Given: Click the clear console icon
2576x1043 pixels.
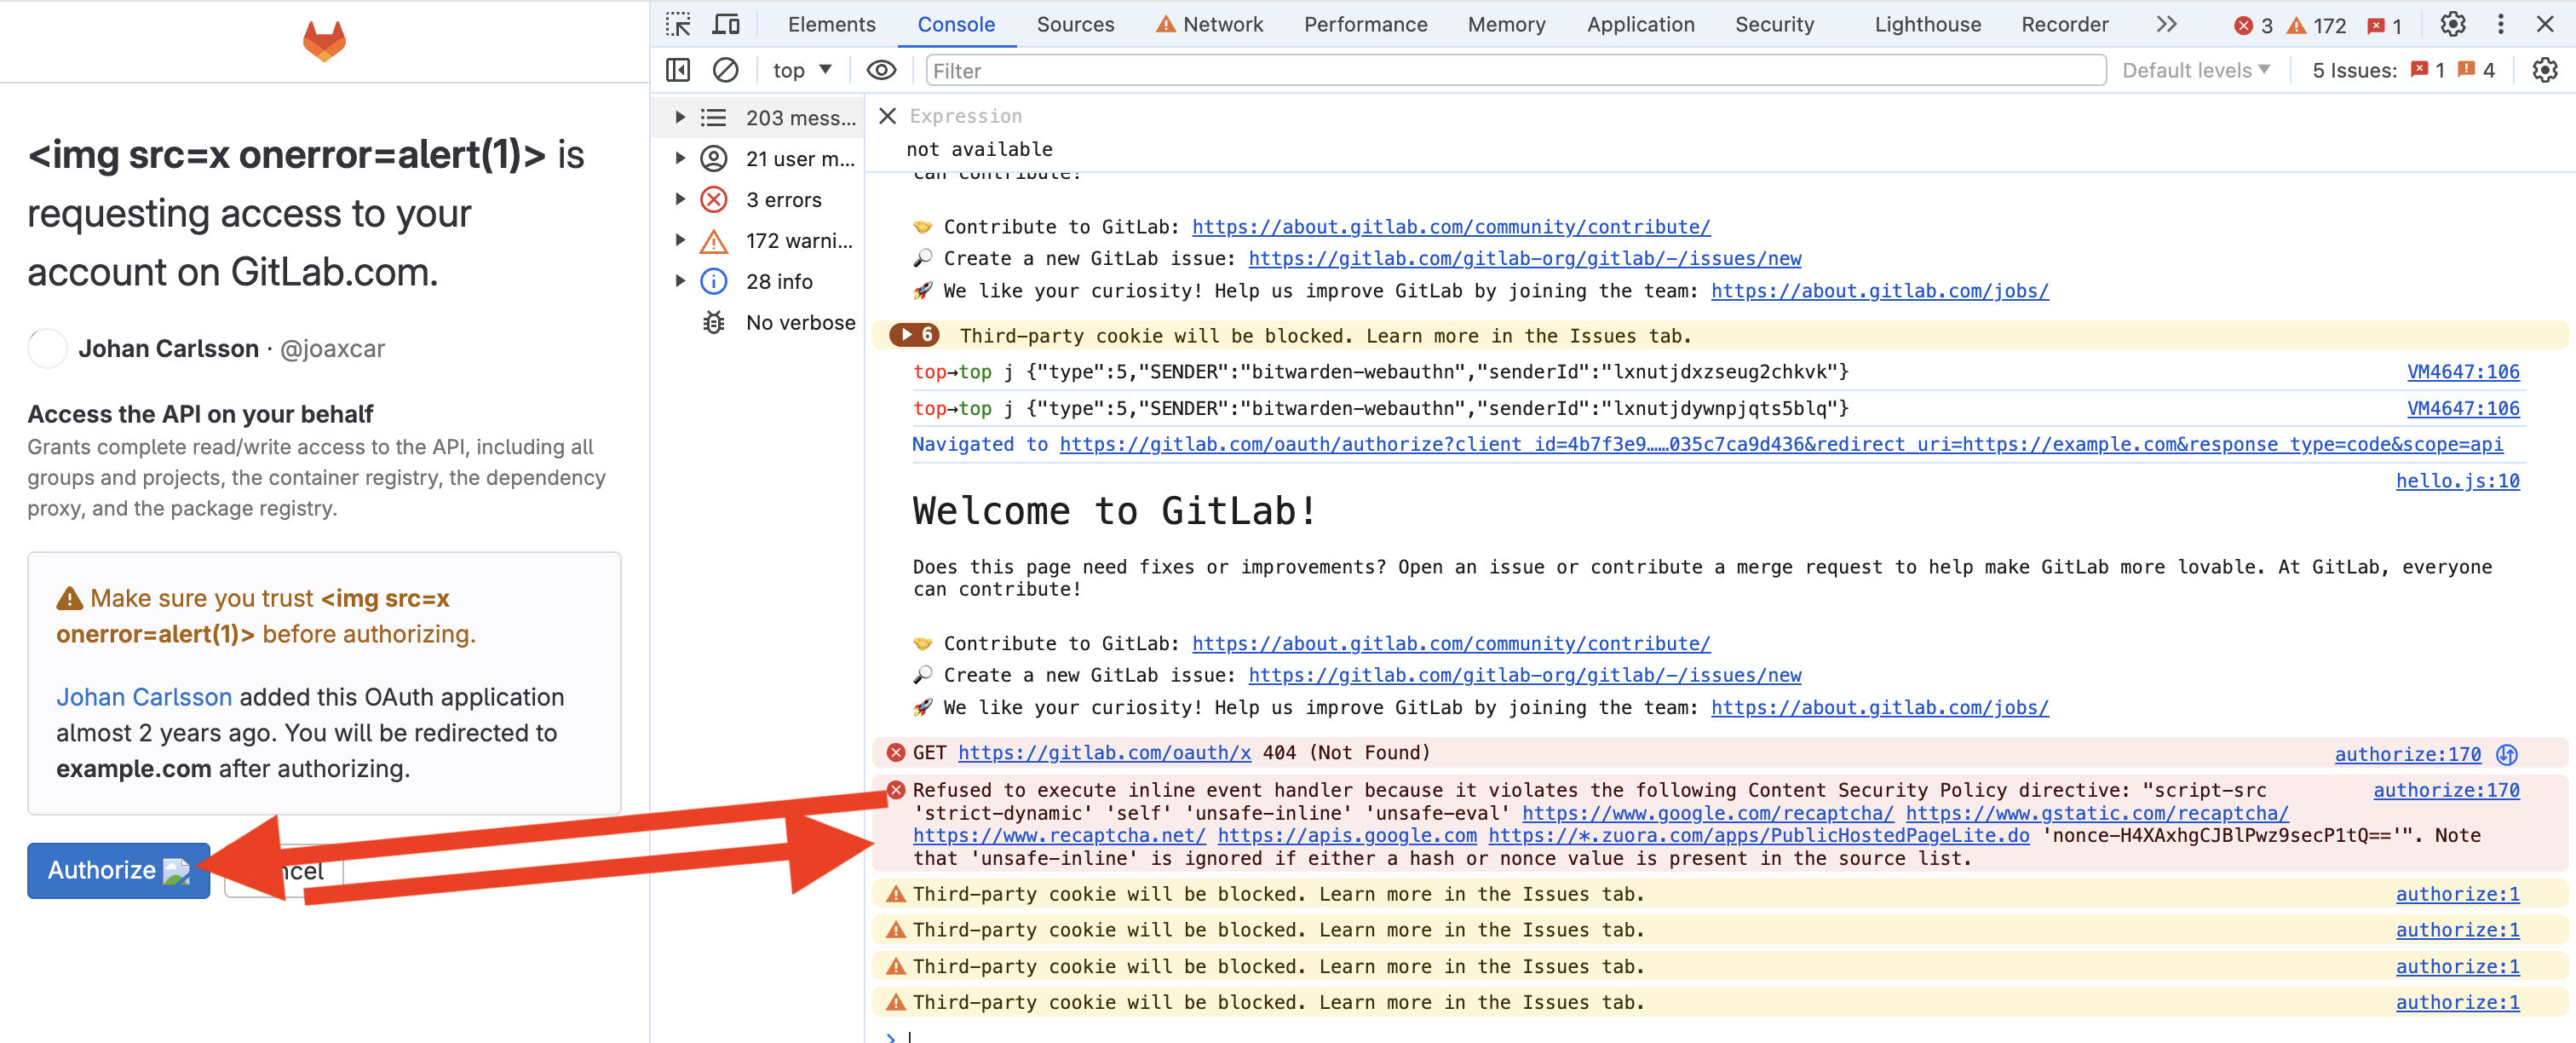Looking at the screenshot, I should click(725, 70).
